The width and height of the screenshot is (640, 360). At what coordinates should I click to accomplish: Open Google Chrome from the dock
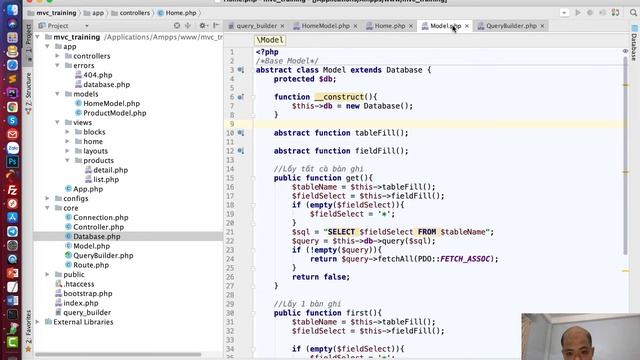click(12, 107)
